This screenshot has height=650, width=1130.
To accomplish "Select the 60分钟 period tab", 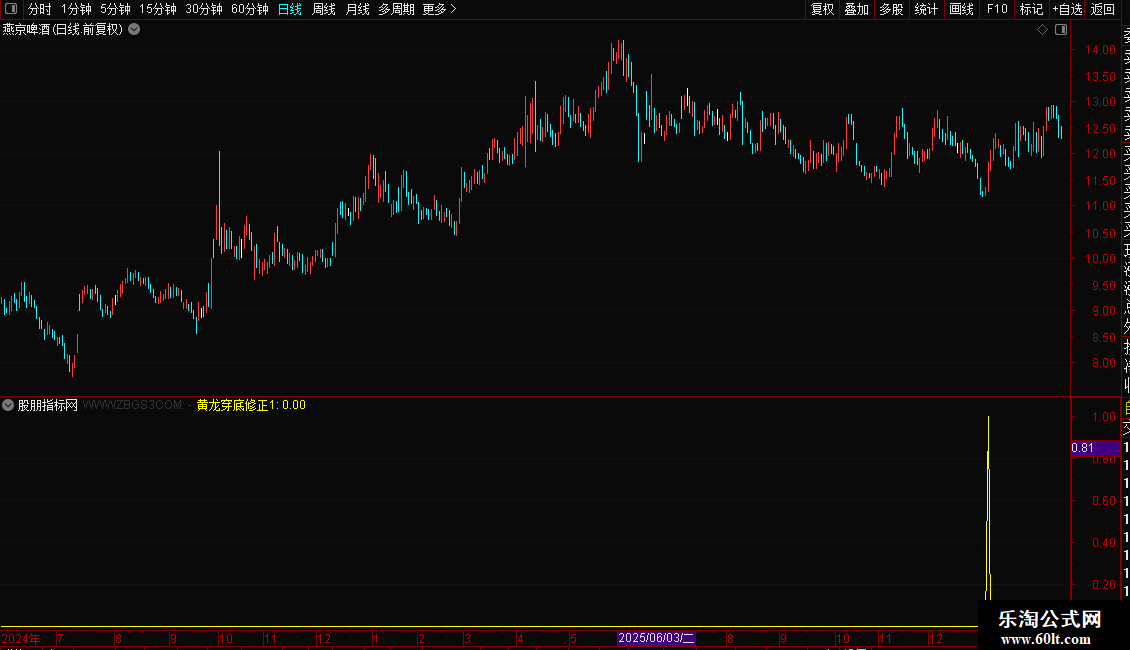I will point(250,9).
